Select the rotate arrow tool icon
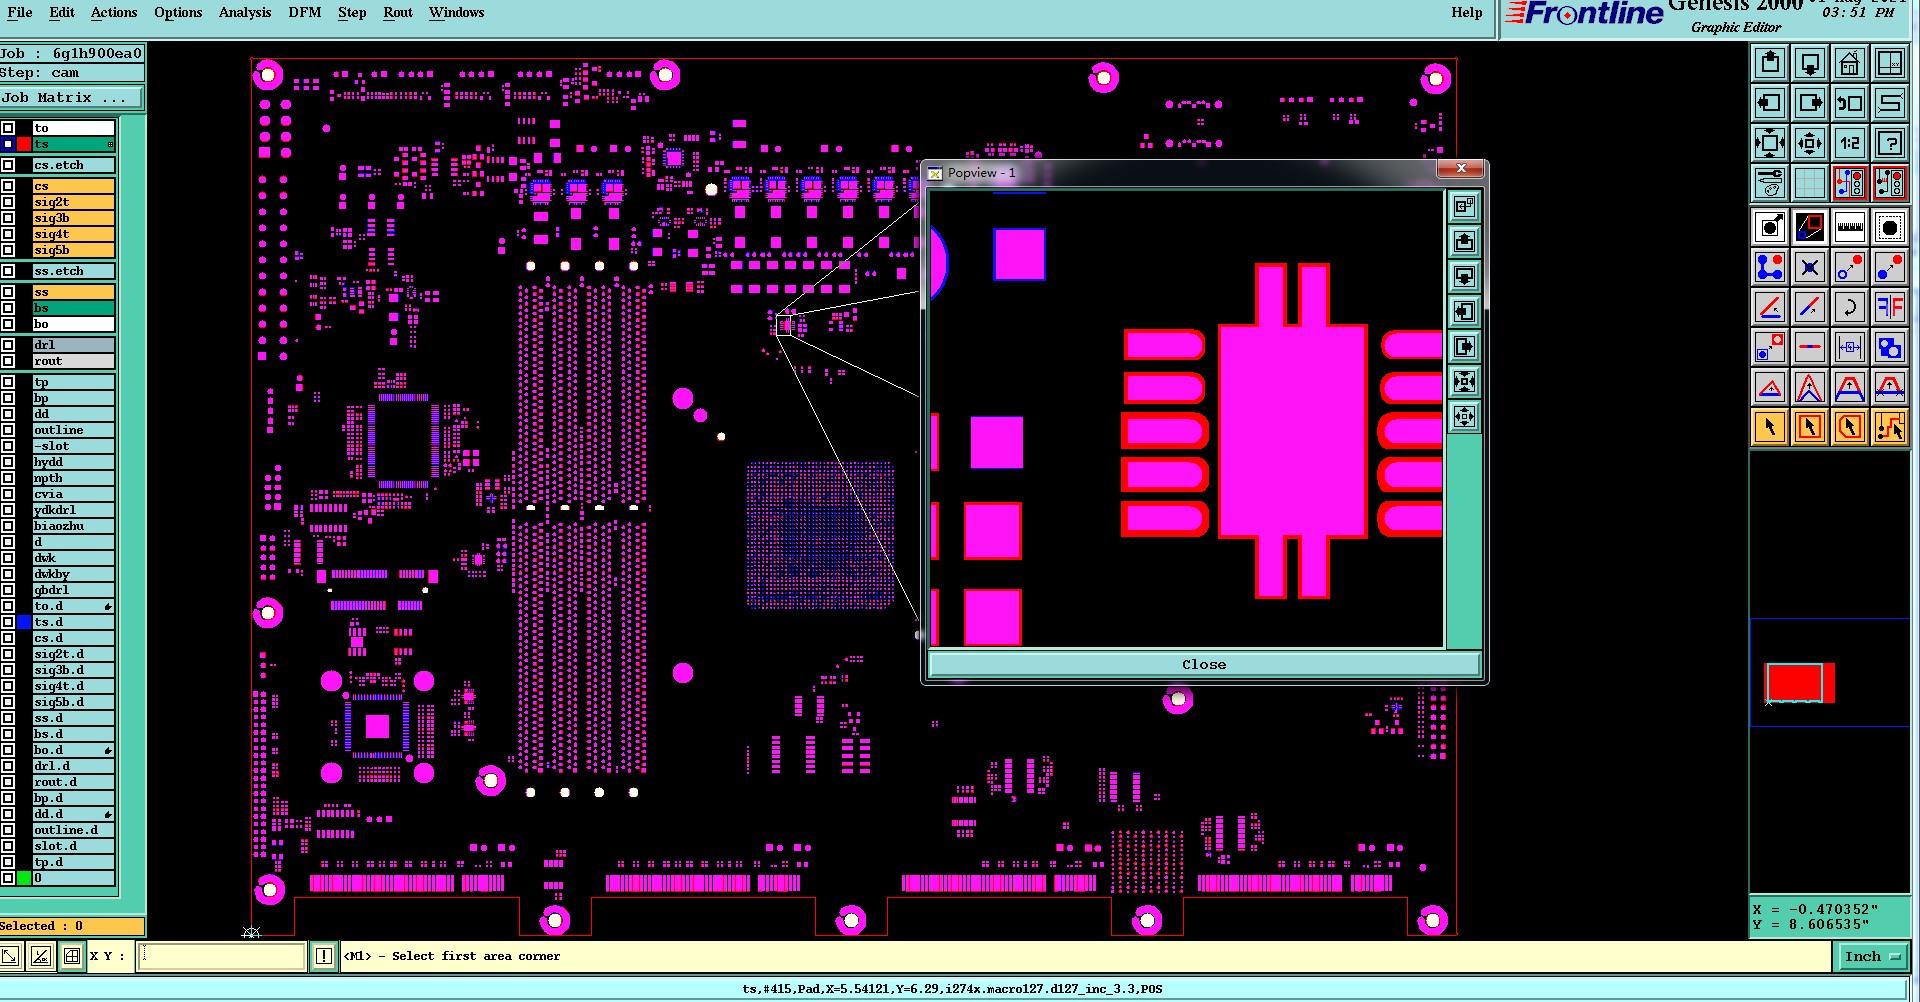This screenshot has height=1002, width=1920. pos(1850,307)
